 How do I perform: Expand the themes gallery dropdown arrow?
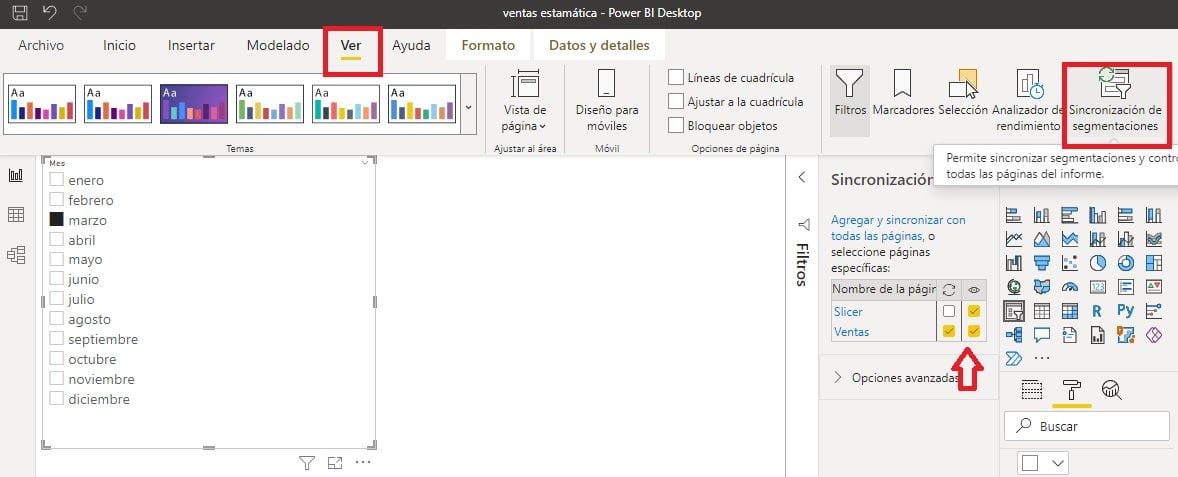point(469,104)
